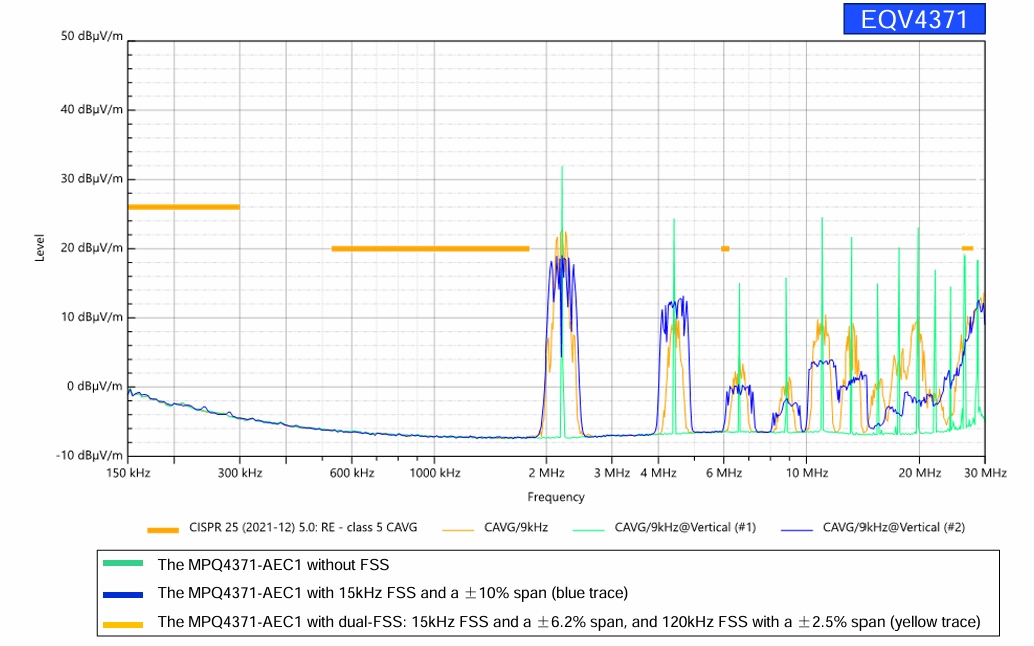1034x646 pixels.
Task: Click the orange limit line near 26 dBµV/m
Action: point(183,207)
